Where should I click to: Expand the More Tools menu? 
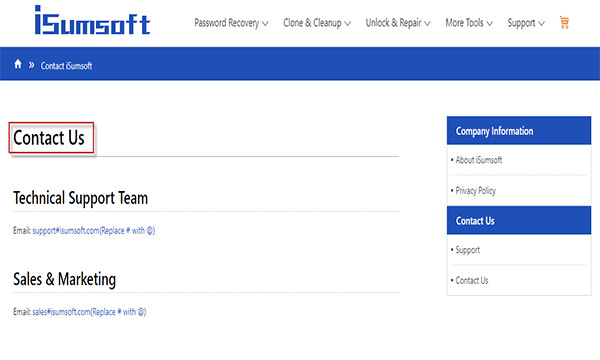469,23
